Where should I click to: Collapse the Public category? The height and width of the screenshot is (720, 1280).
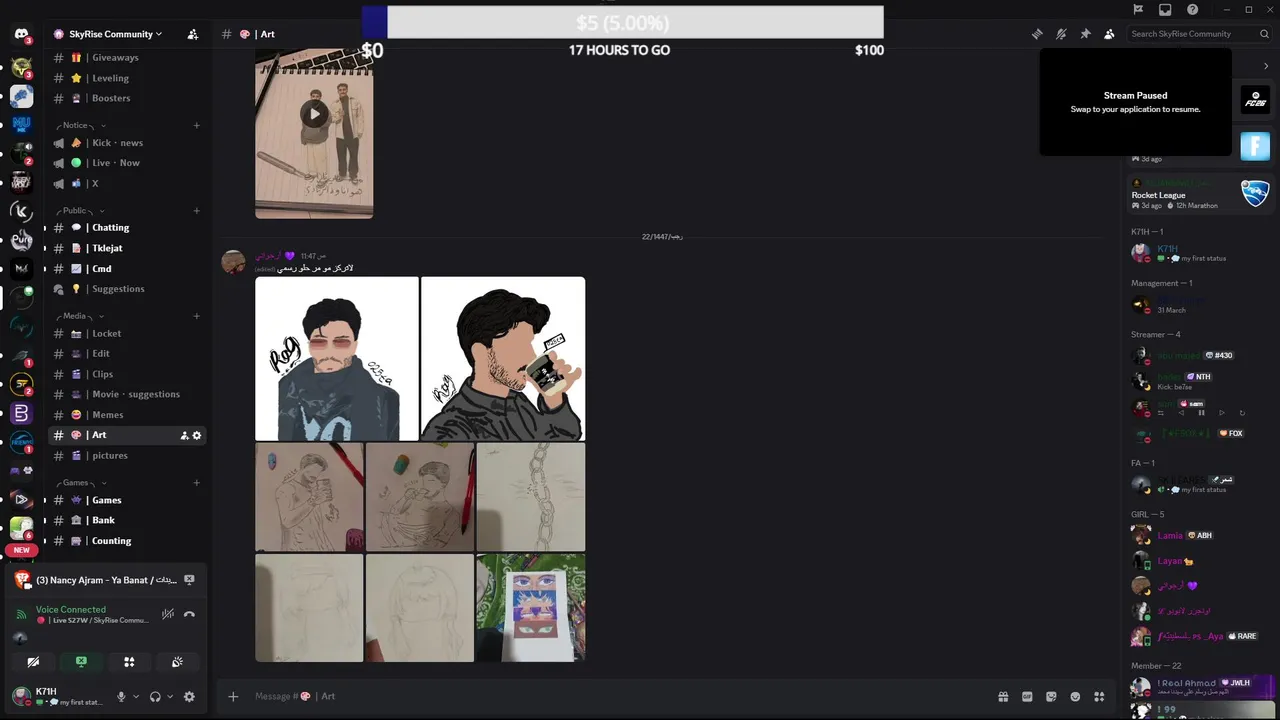[80, 211]
